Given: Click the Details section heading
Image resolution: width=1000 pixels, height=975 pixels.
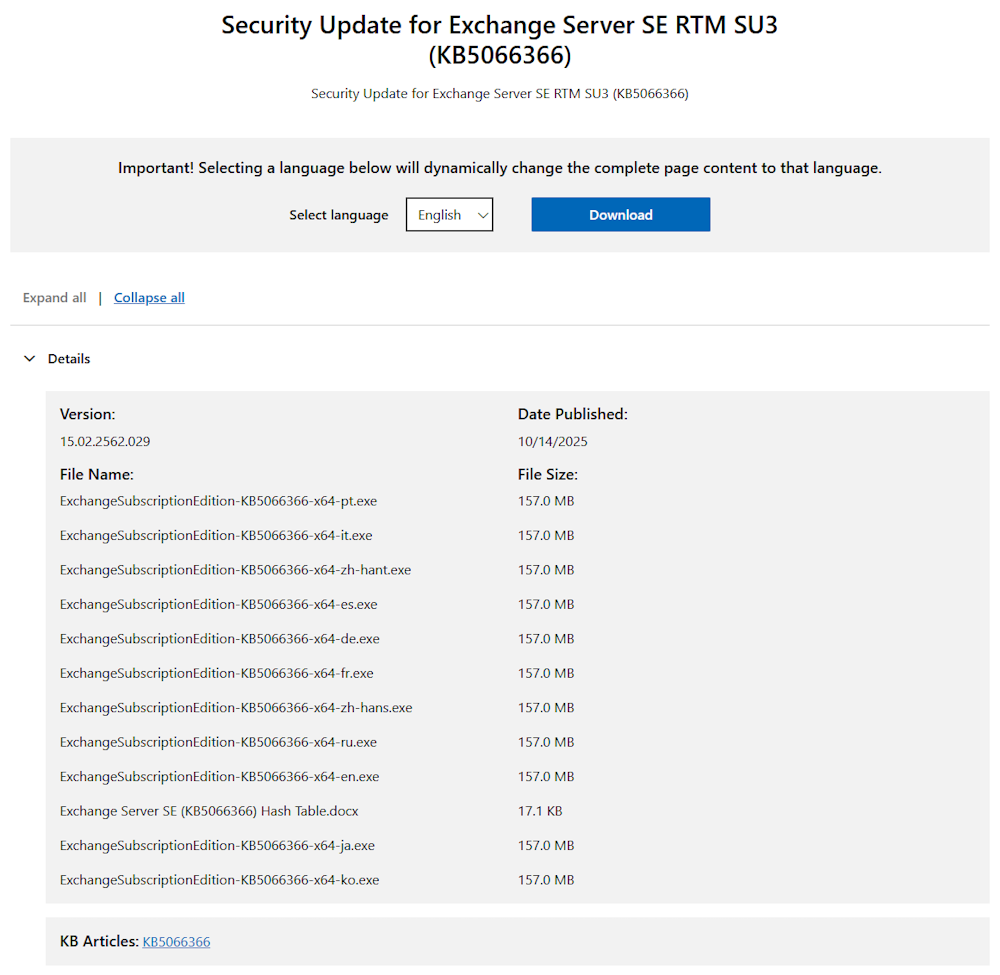Looking at the screenshot, I should click(x=69, y=359).
